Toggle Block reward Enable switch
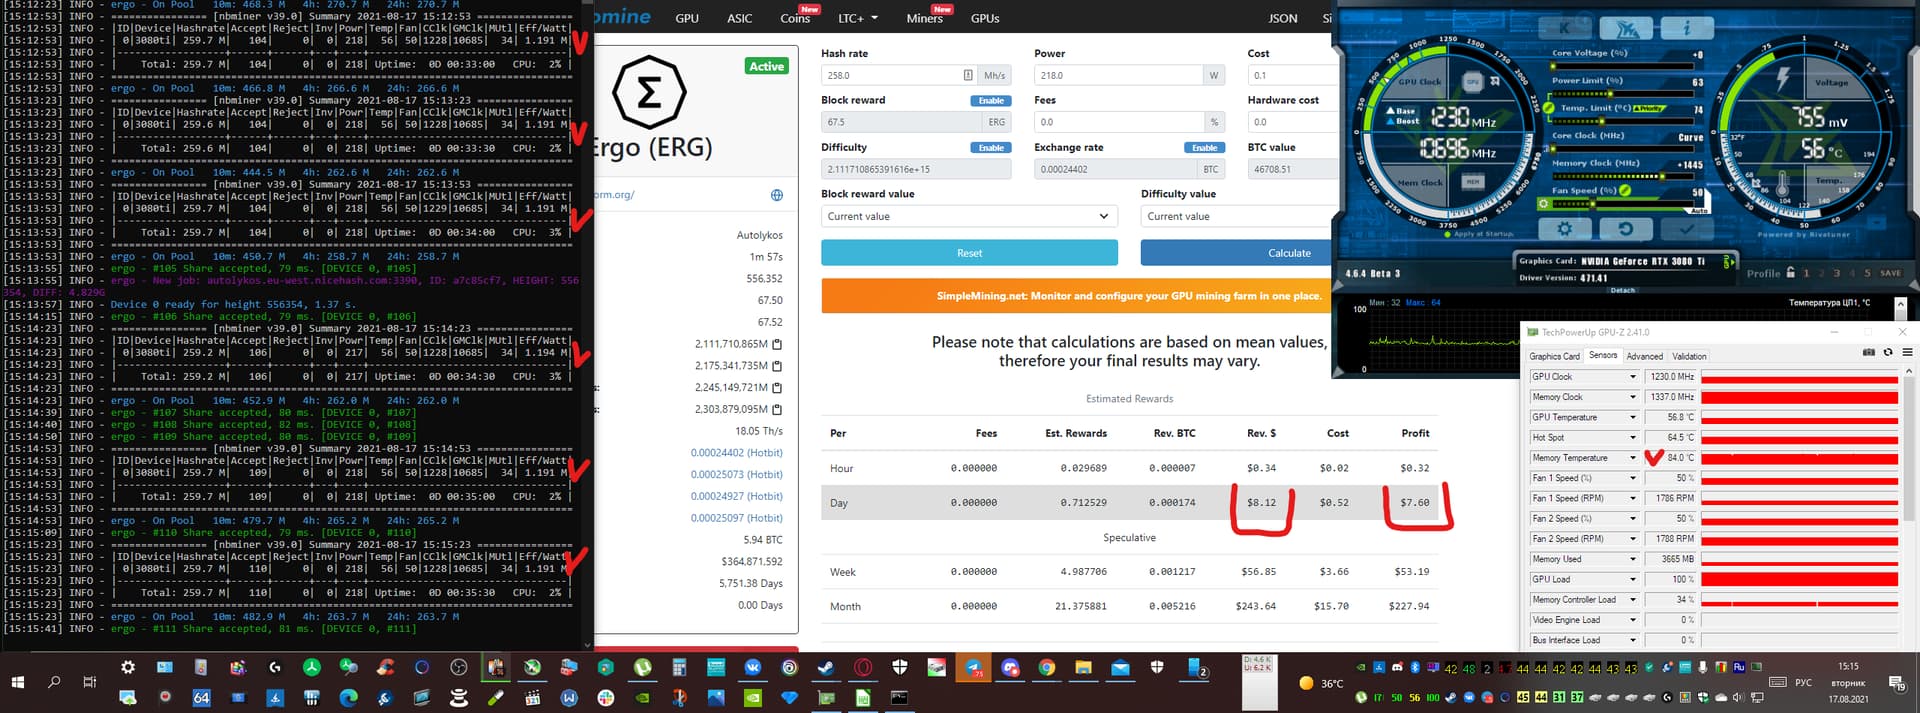1920x713 pixels. click(991, 101)
